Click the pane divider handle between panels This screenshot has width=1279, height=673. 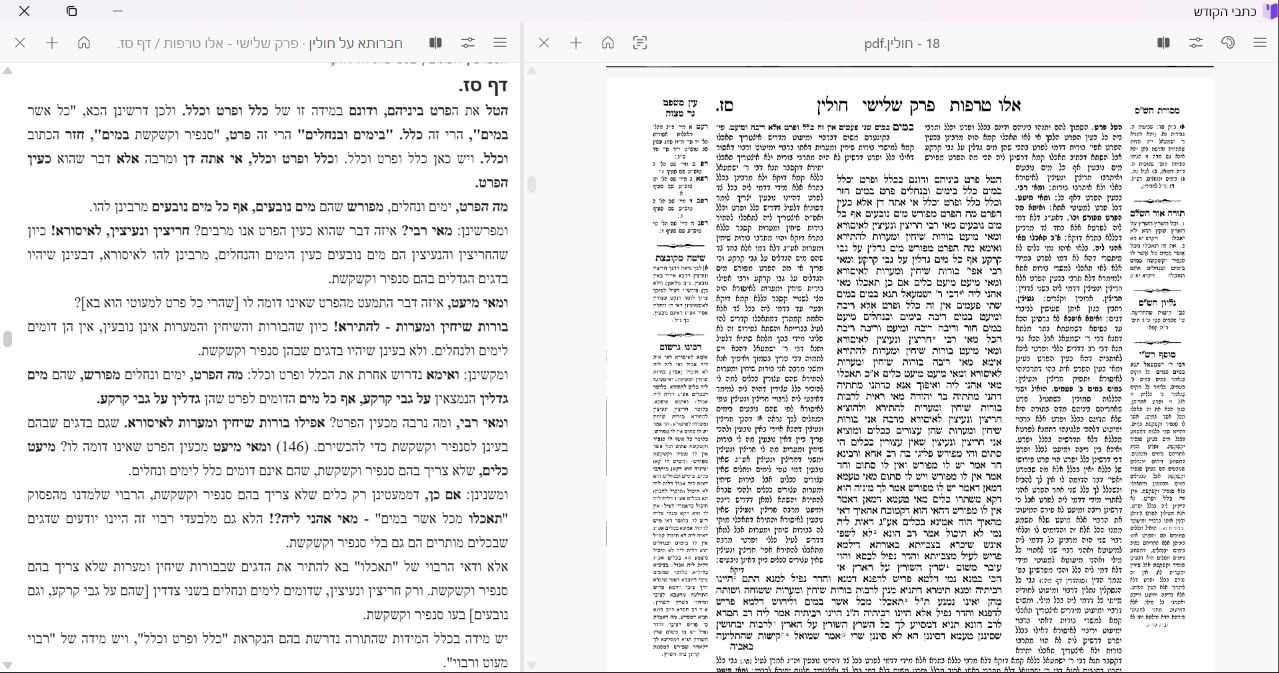click(531, 185)
